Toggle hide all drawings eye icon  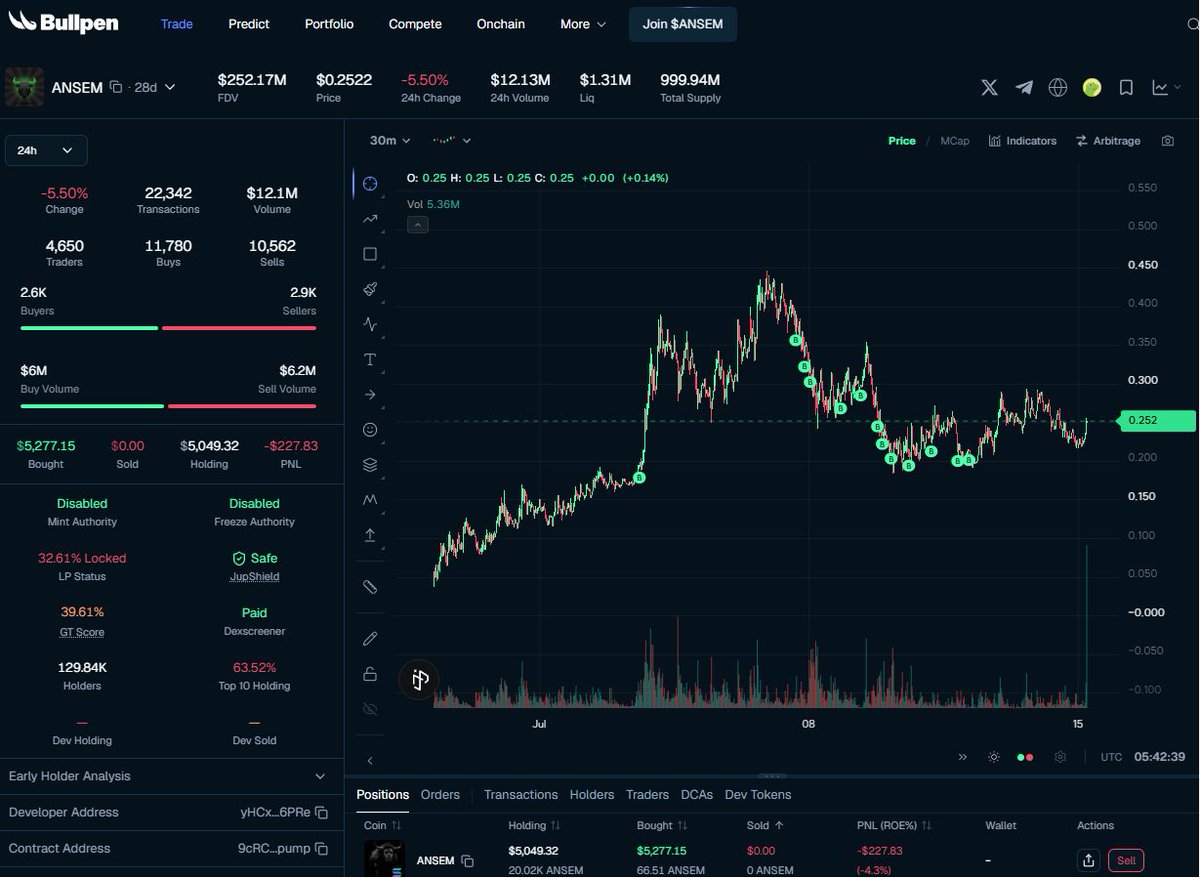coord(370,709)
